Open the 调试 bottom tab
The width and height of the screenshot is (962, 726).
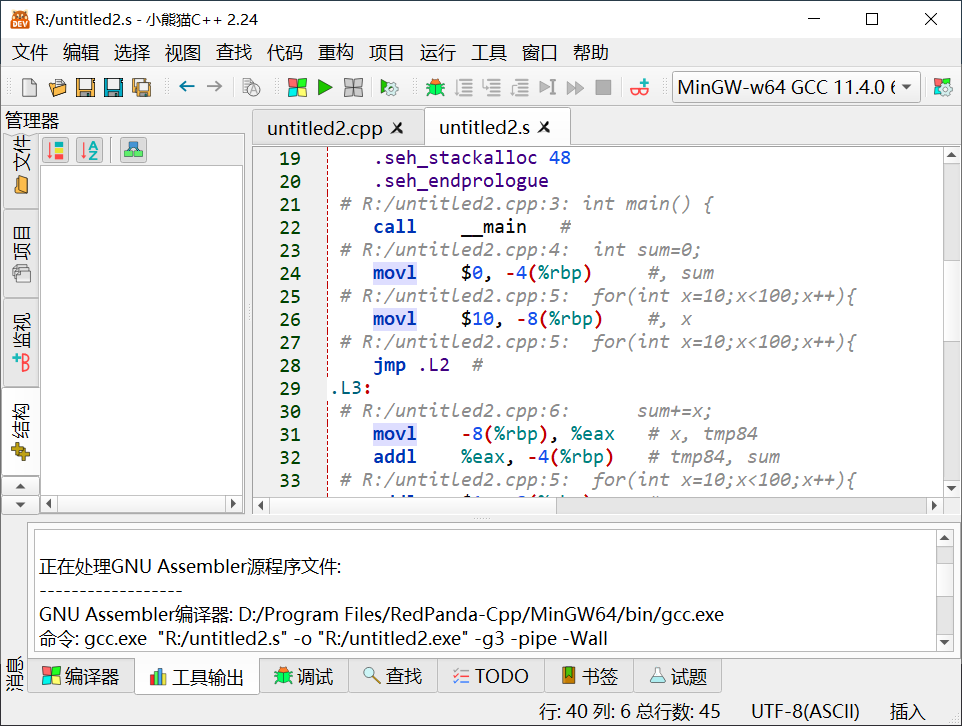304,676
